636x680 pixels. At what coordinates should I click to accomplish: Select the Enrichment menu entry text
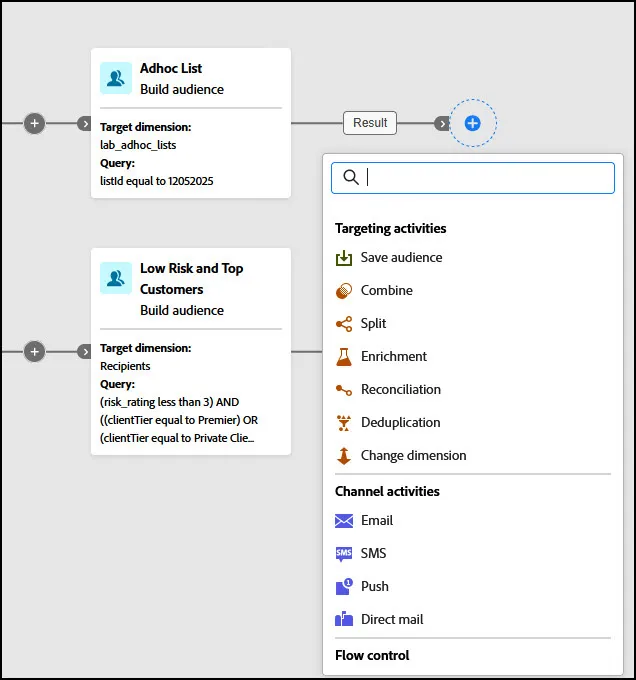[x=394, y=356]
